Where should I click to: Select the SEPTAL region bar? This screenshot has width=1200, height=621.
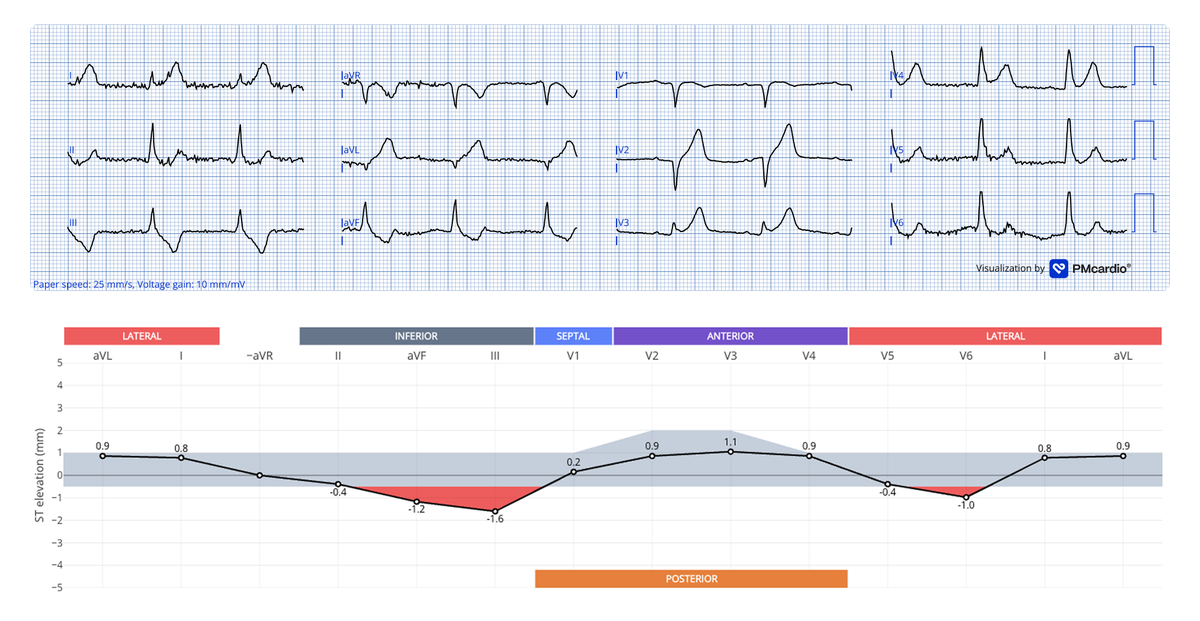point(573,336)
